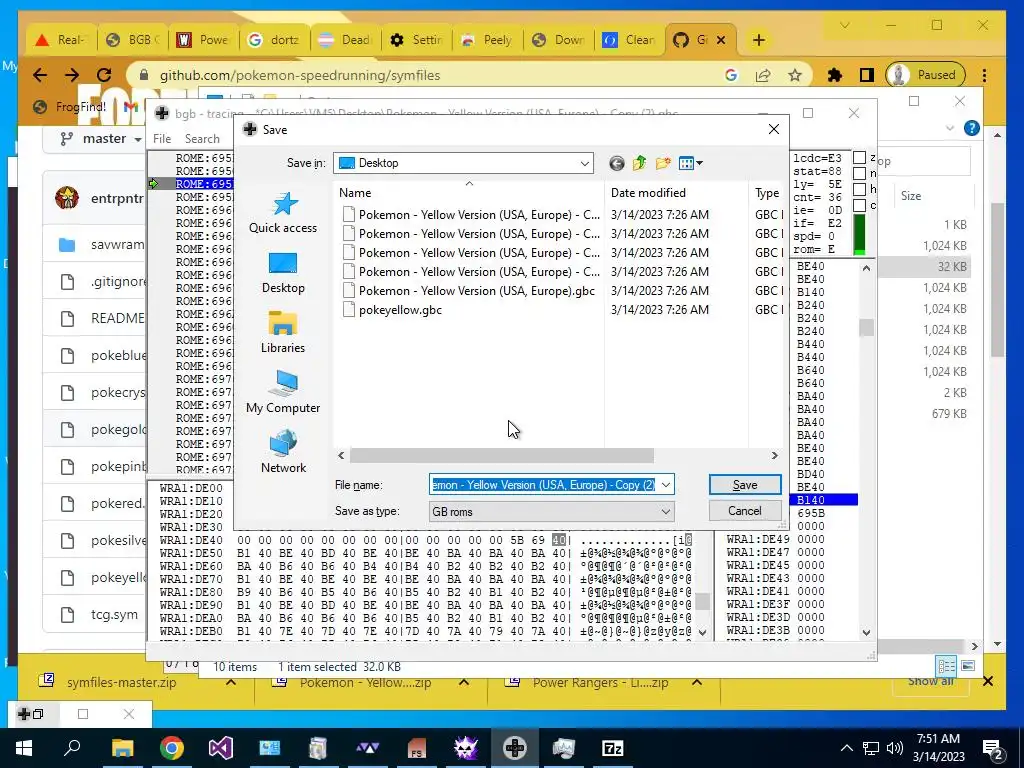Select highlighted B140 stack entry in bgb
The image size is (1024, 768).
coord(824,500)
